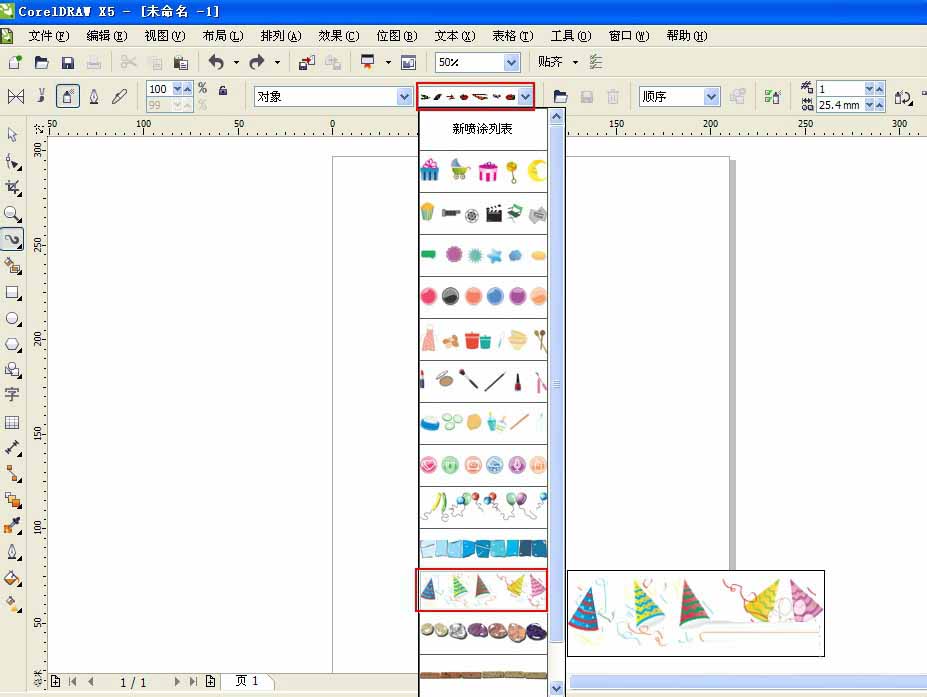
Task: Select the Fill bucket tool
Action: pos(12,578)
